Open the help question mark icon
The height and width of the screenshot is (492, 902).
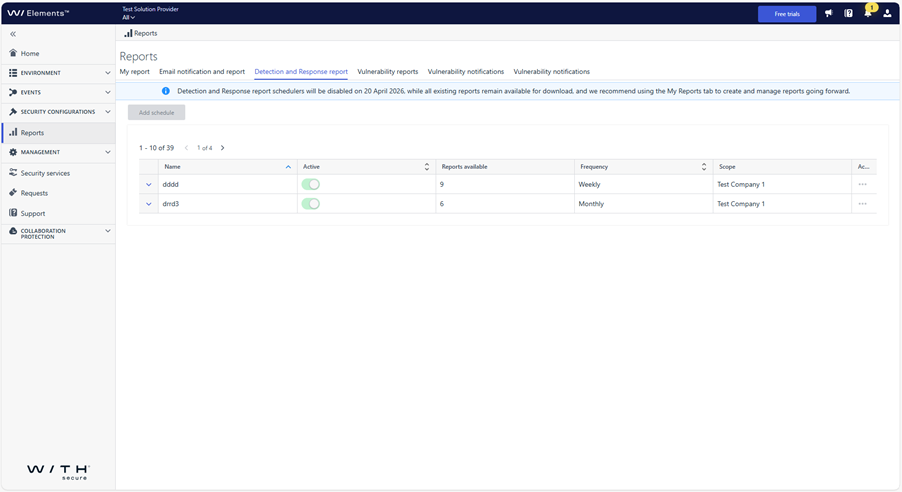coord(849,13)
